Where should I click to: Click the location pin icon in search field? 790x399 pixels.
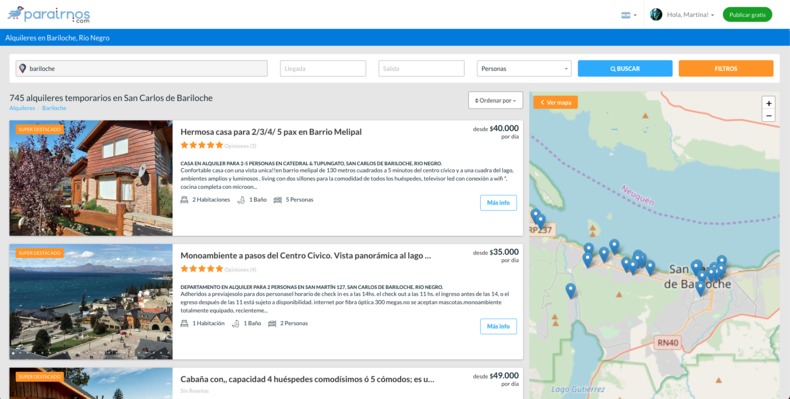click(x=22, y=68)
